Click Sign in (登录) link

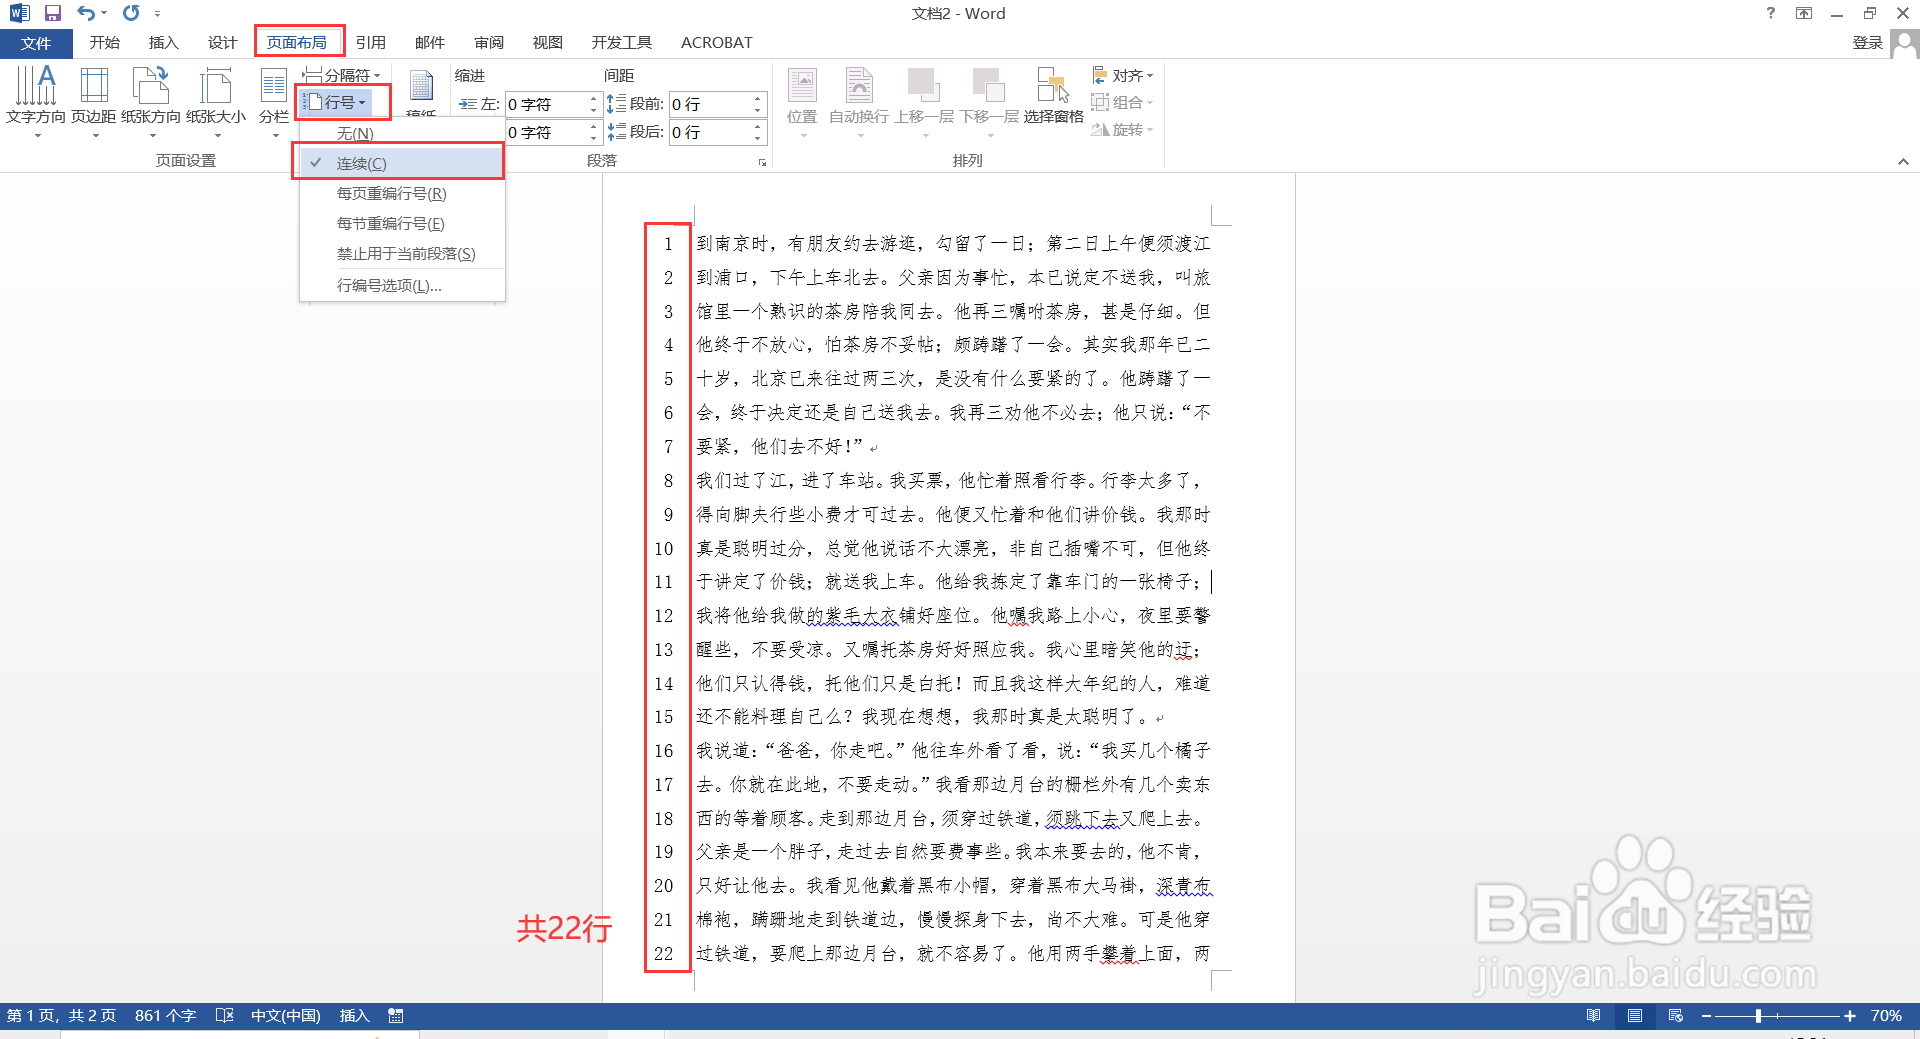click(1867, 43)
